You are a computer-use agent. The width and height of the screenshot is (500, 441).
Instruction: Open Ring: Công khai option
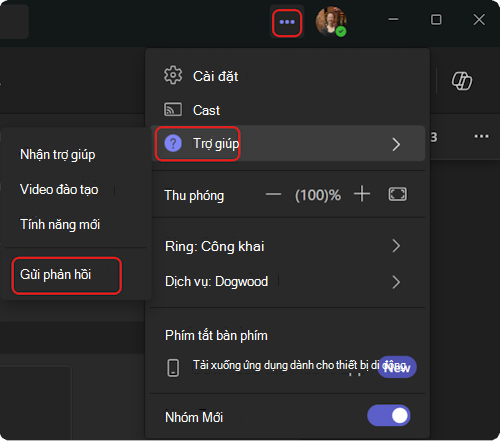(287, 246)
